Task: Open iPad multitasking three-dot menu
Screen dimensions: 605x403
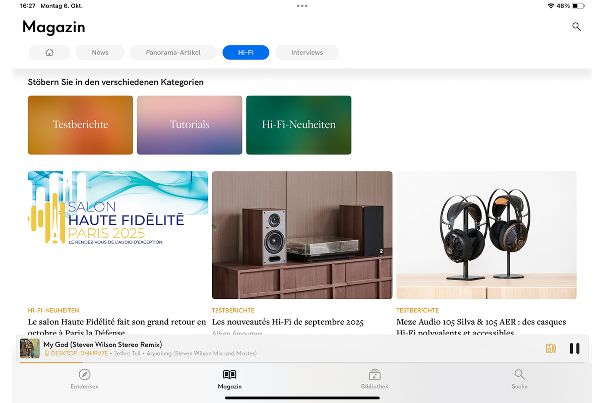Action: coord(302,5)
